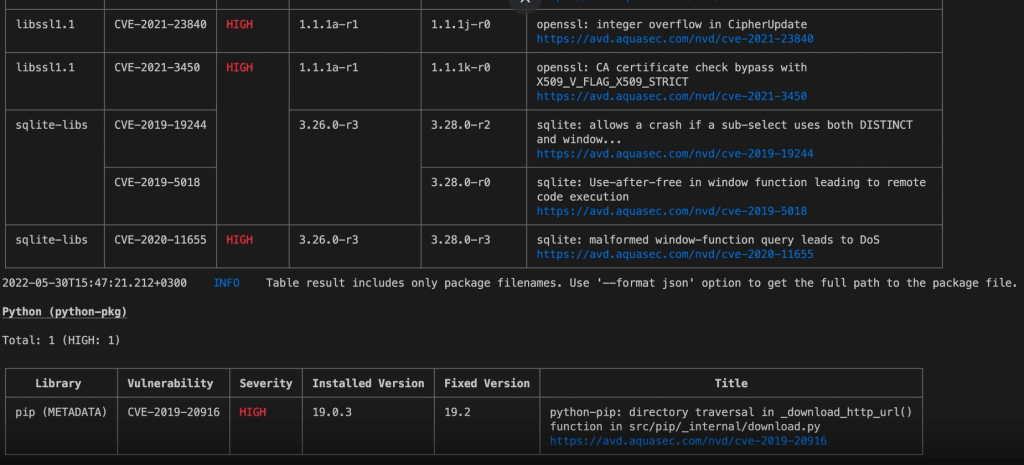
Task: Click the CVE-2020-11655 vulnerability ID cell
Action: [x=160, y=240]
